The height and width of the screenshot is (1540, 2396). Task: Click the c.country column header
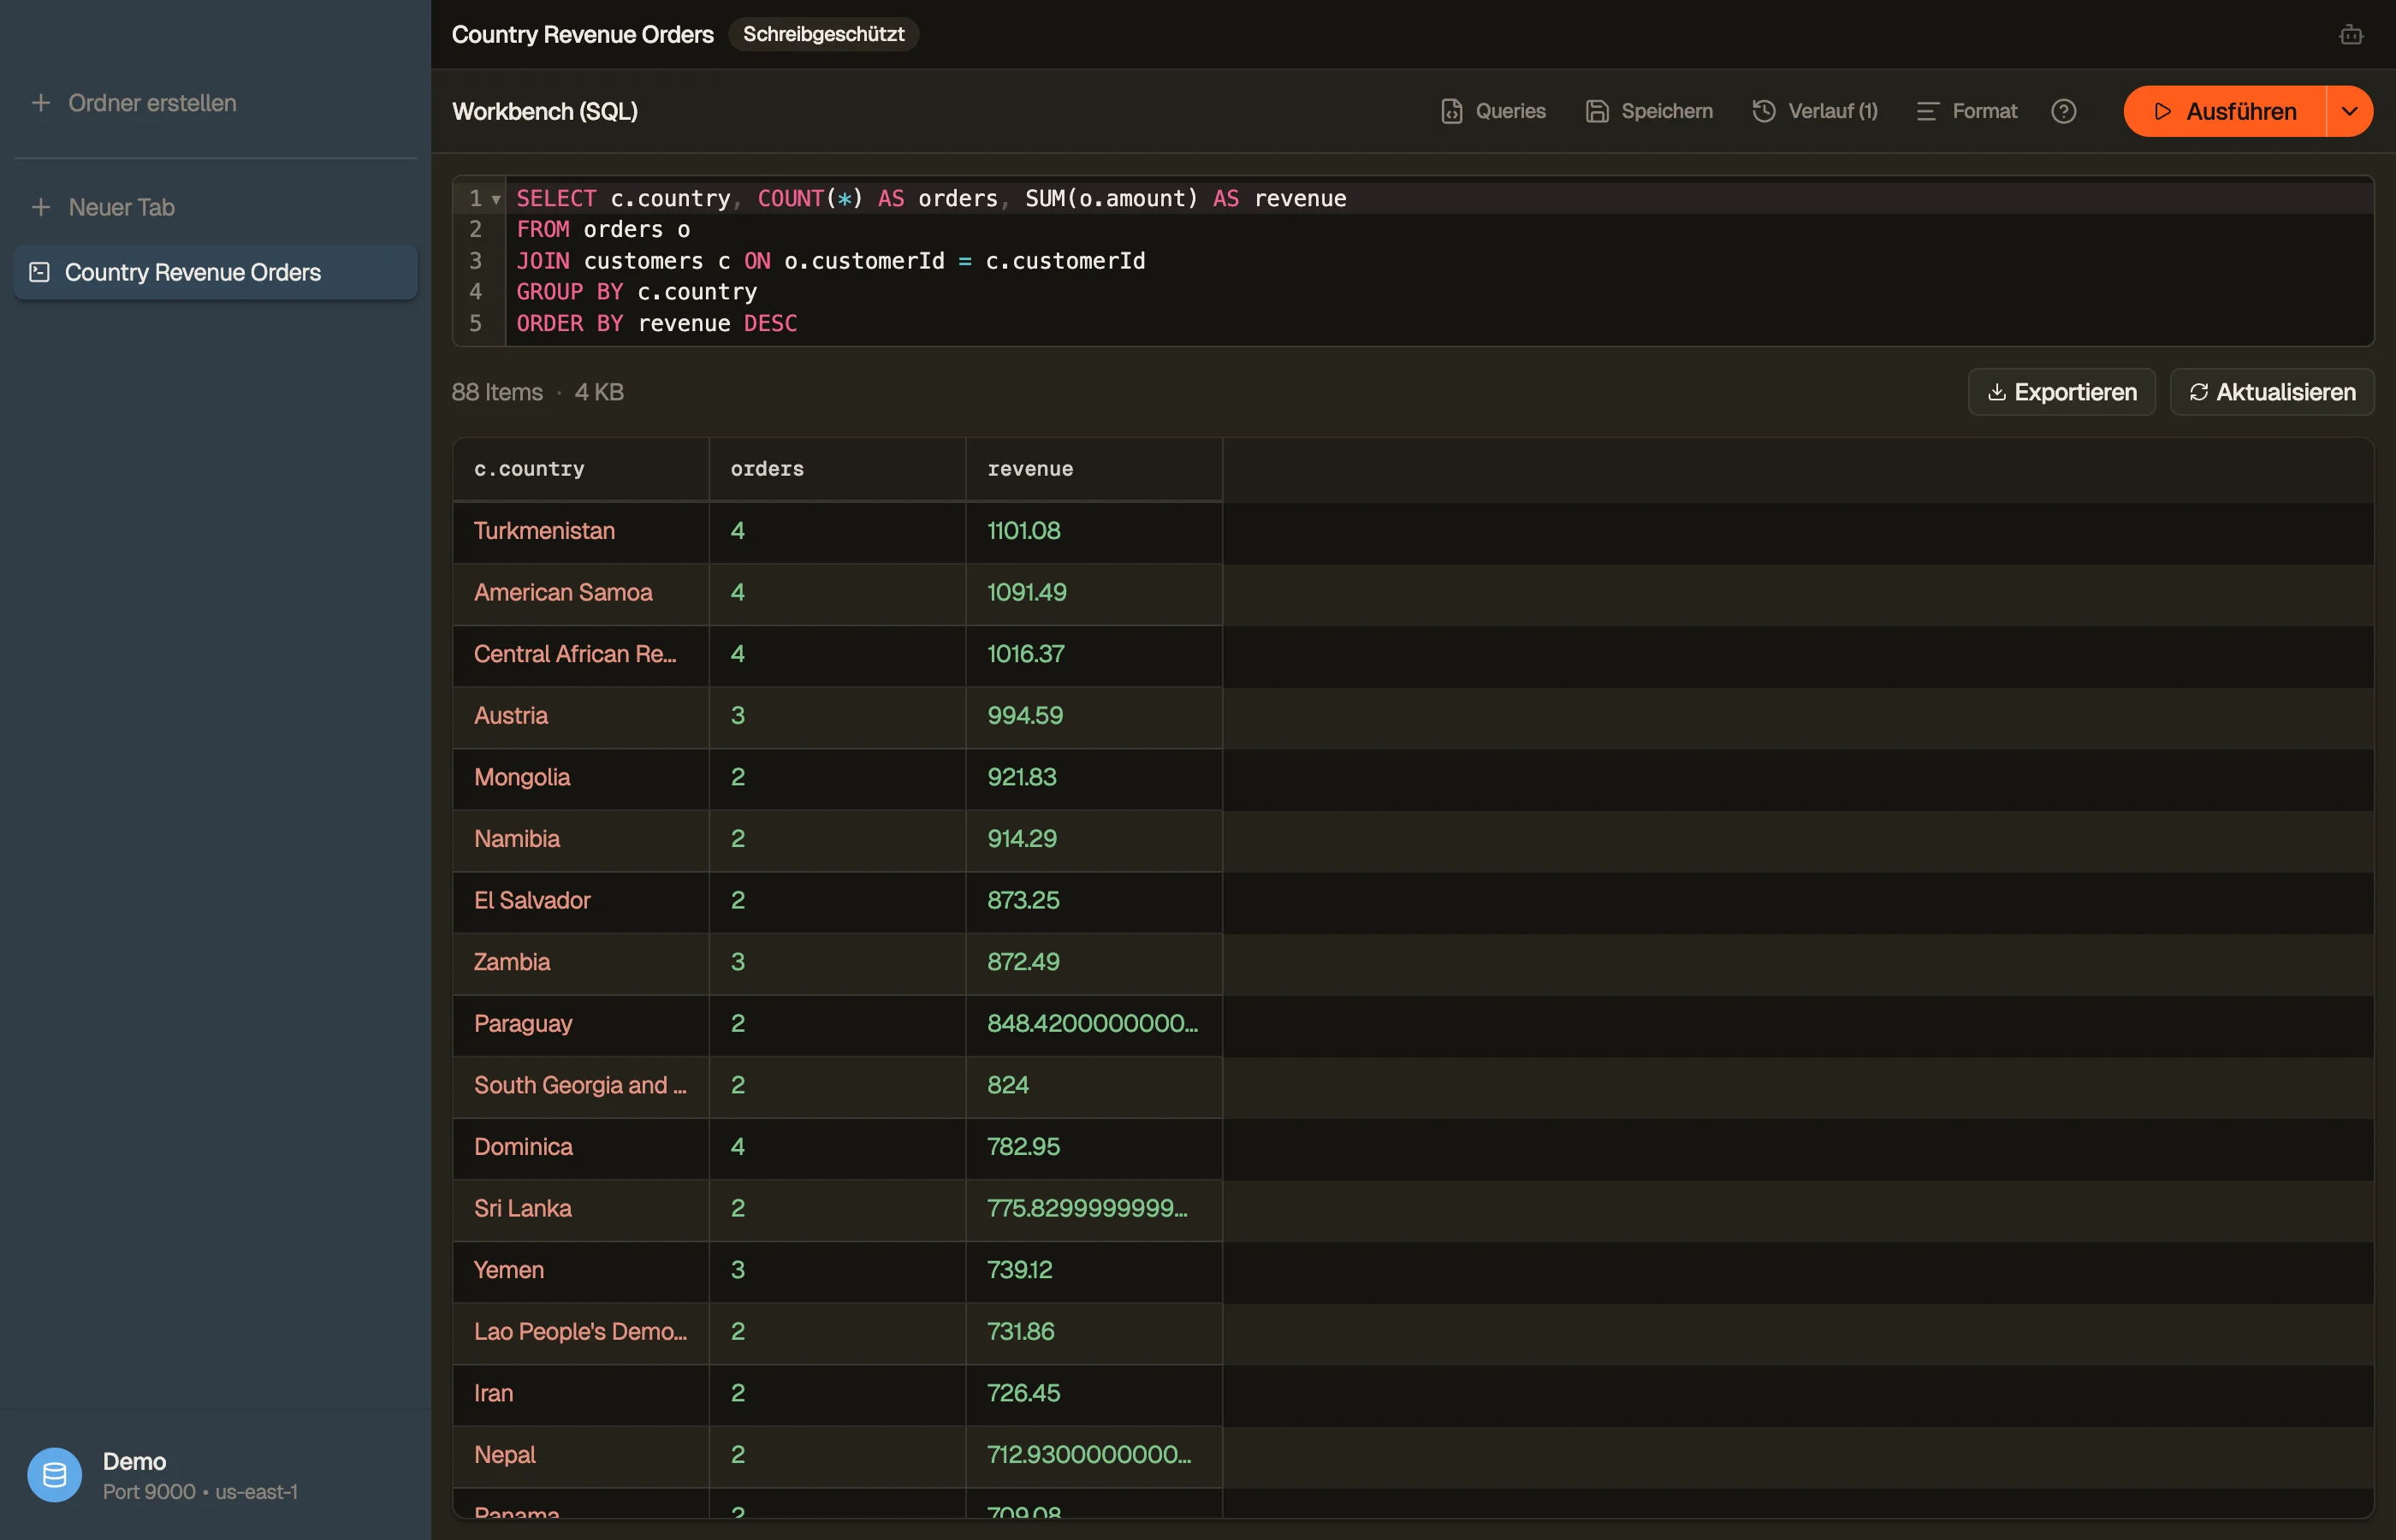tap(581, 469)
